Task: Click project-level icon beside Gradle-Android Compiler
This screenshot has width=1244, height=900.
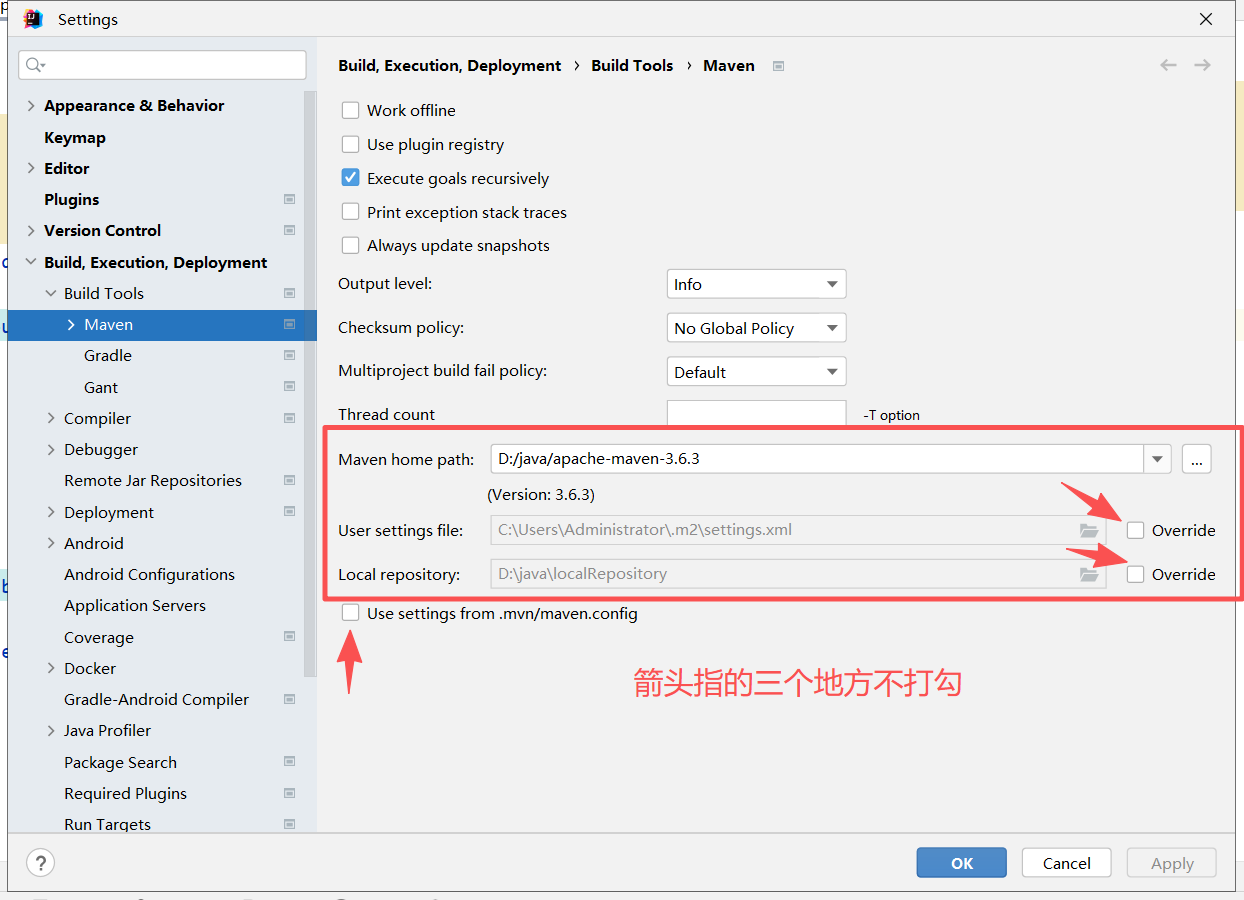Action: coord(289,699)
